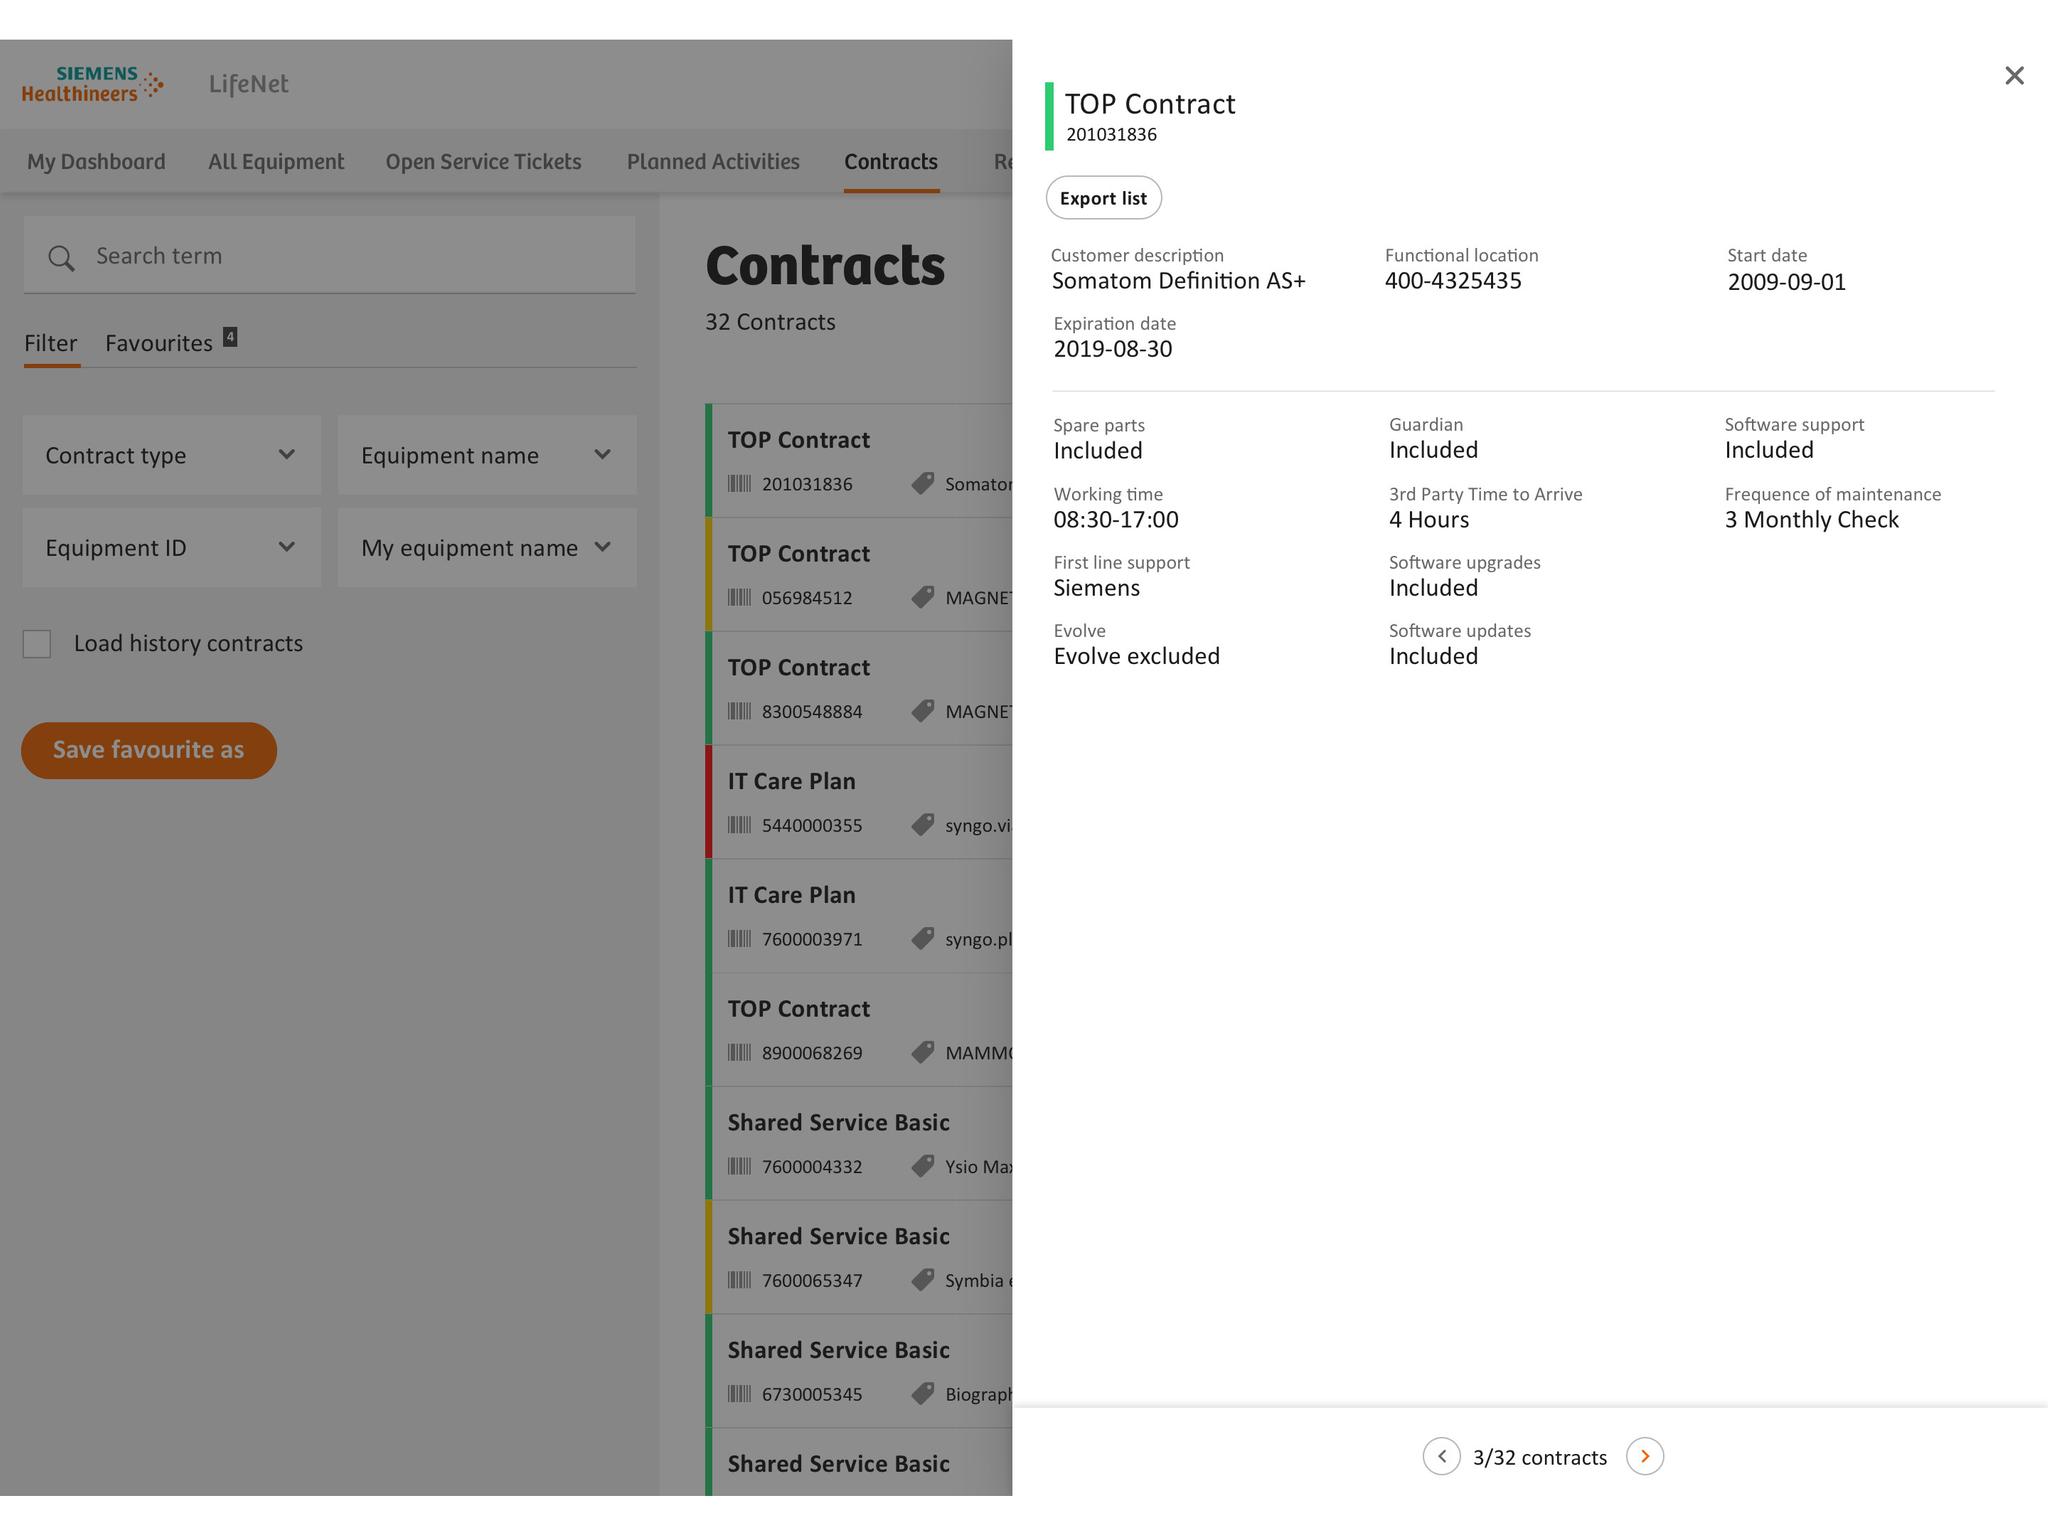Close the contract detail panel
2048x1536 pixels.
[x=2014, y=76]
